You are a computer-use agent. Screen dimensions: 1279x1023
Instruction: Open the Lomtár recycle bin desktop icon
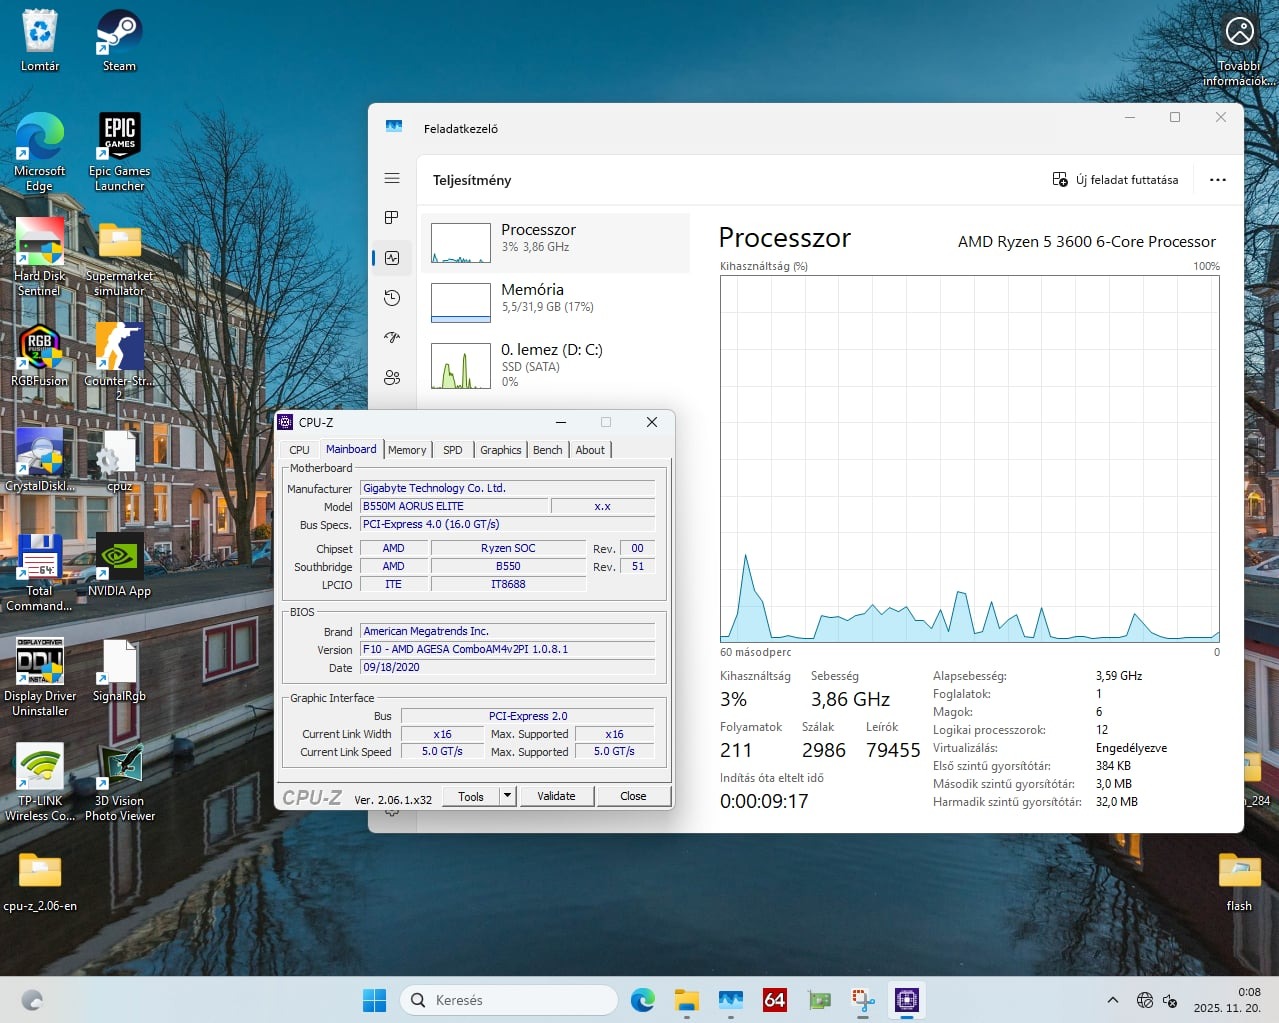[40, 41]
